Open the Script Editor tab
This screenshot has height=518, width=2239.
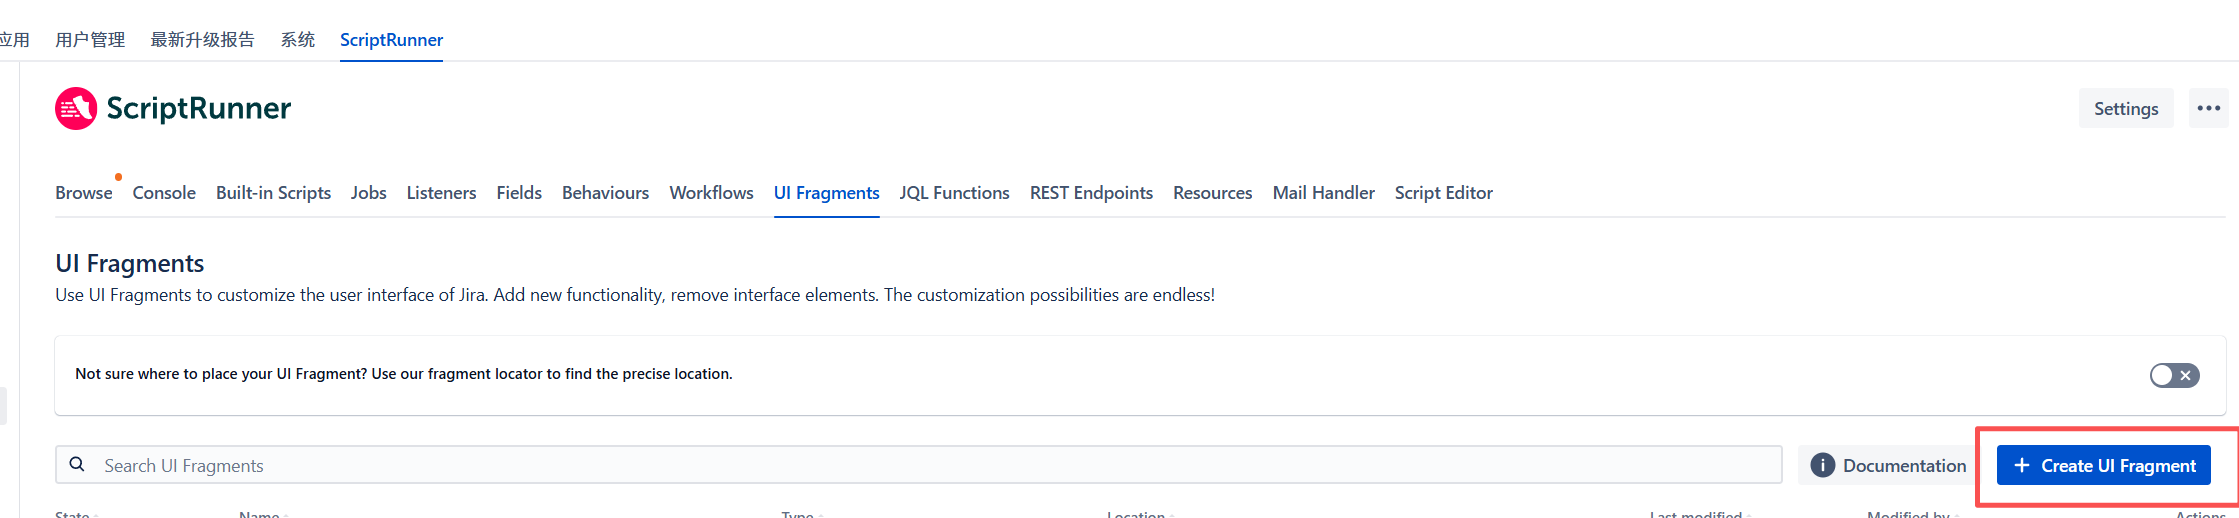[1443, 193]
